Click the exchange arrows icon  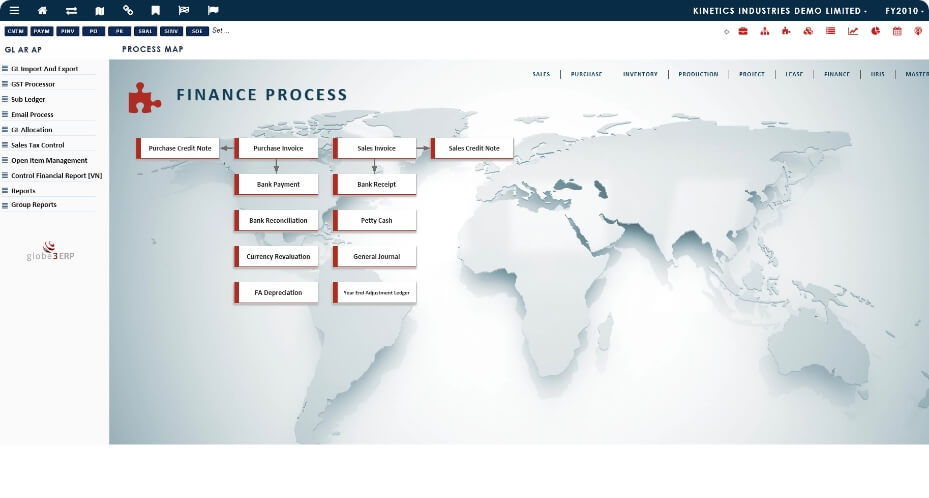(71, 10)
